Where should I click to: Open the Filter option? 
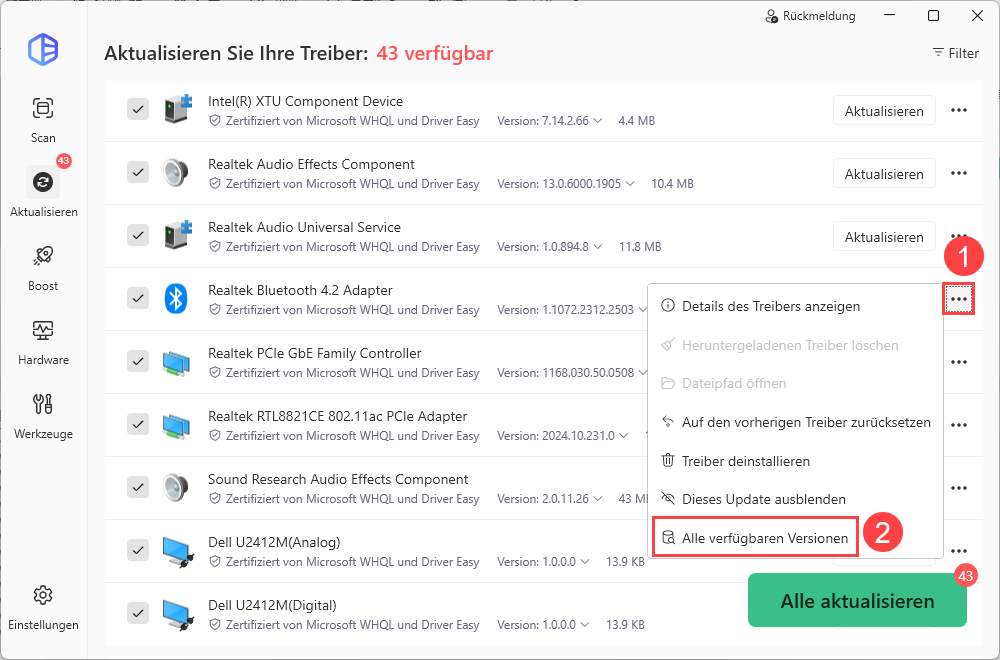955,53
